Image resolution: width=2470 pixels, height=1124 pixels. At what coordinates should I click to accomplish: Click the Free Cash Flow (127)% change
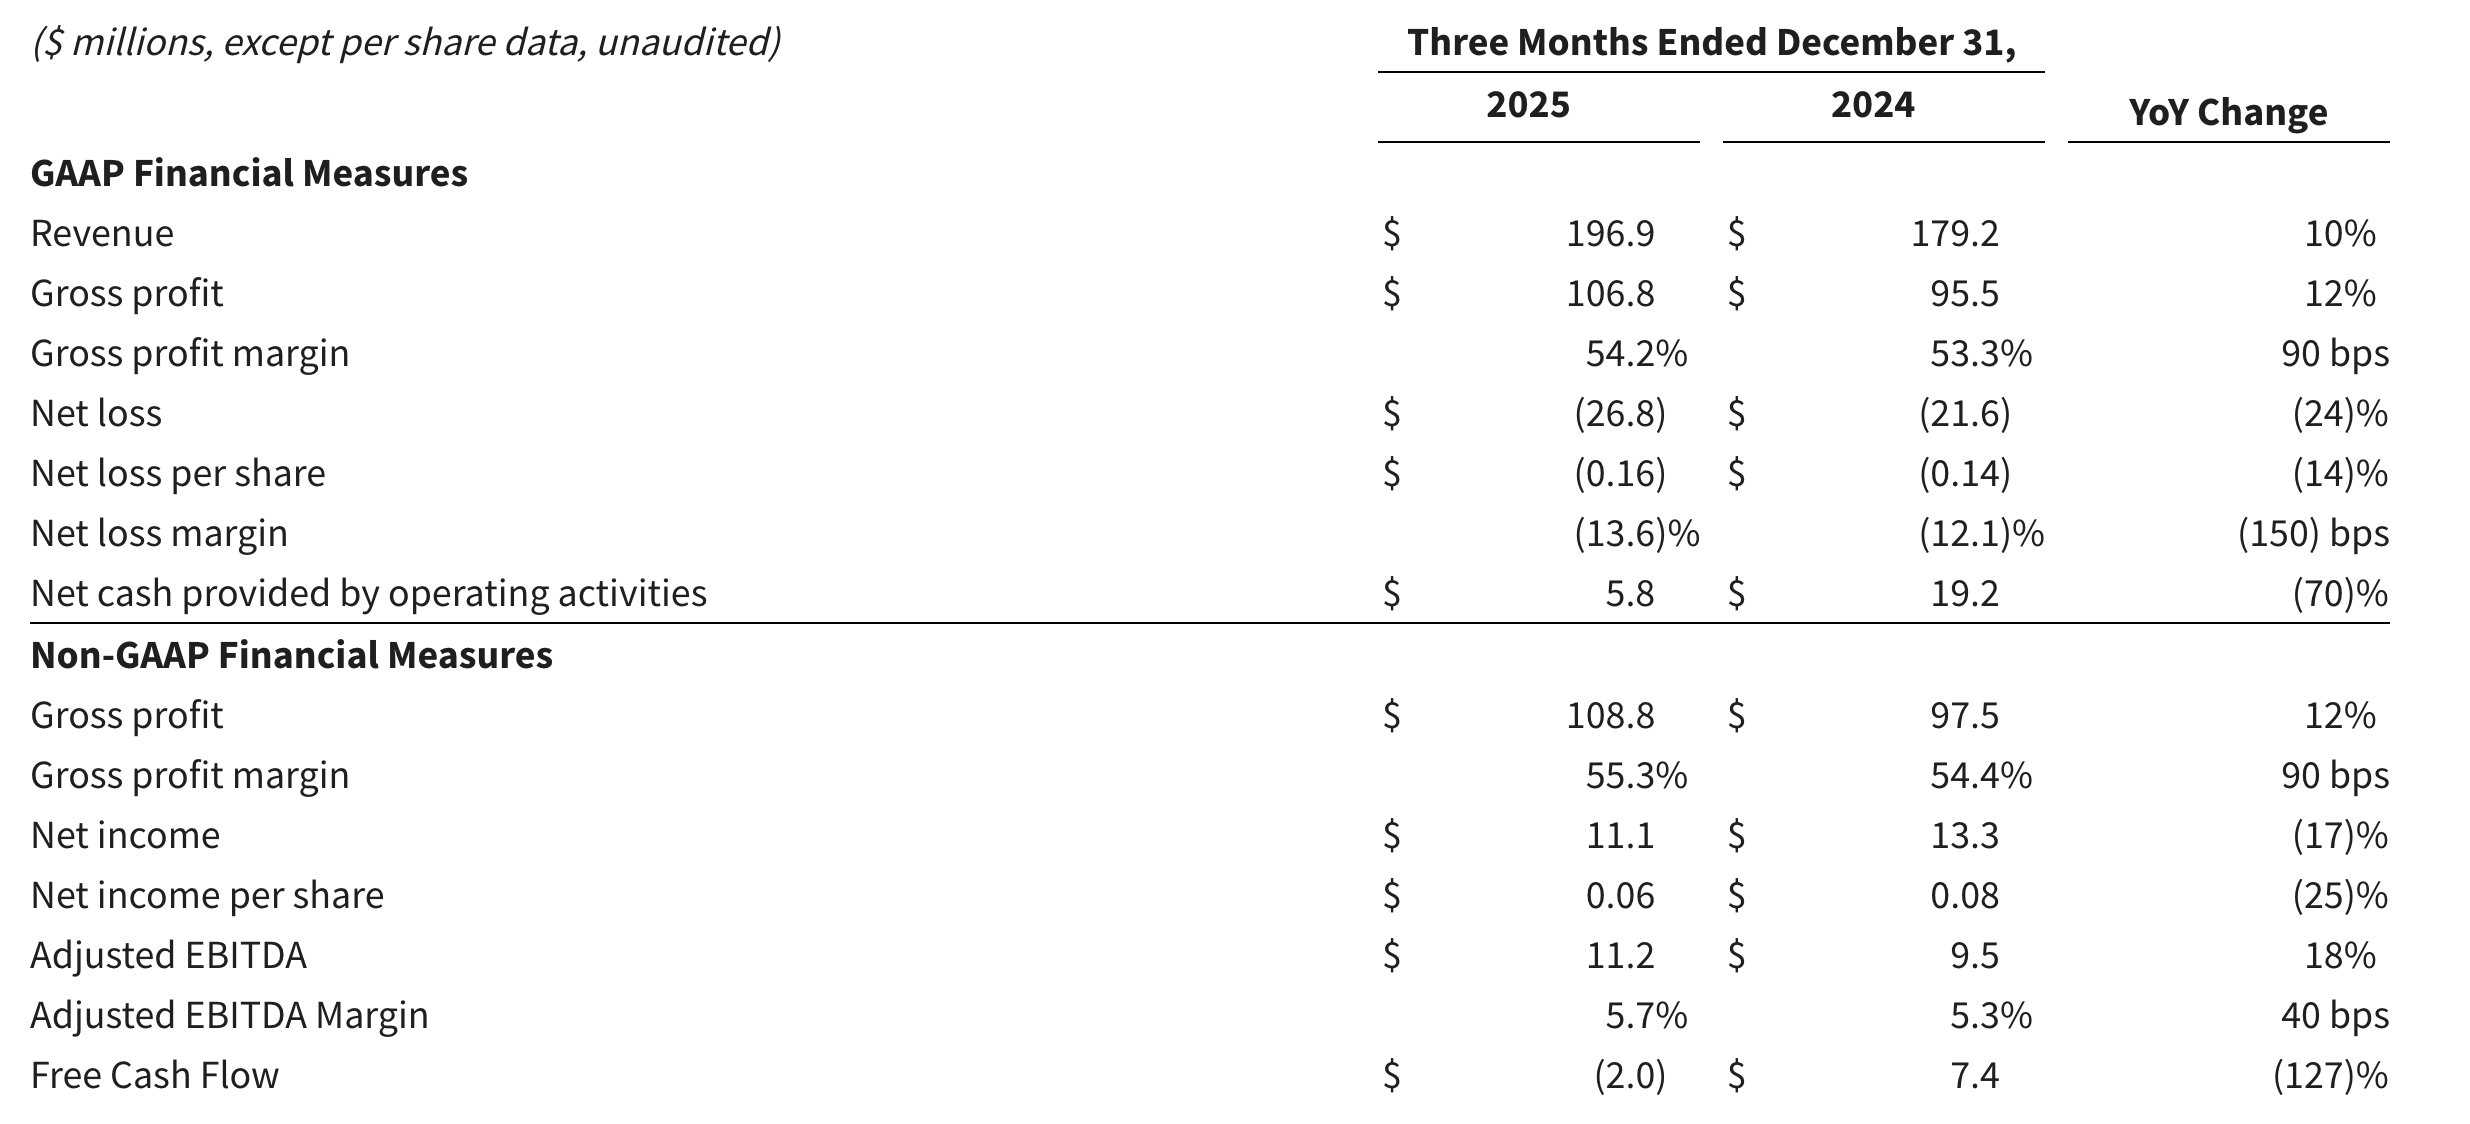click(x=2329, y=1076)
